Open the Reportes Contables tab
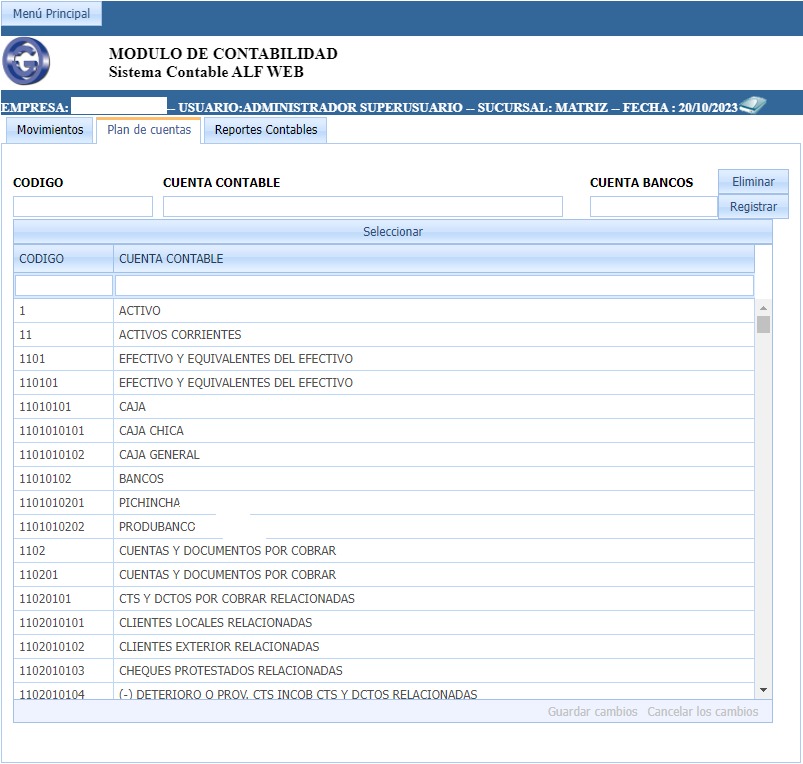The height and width of the screenshot is (764, 803). click(x=265, y=130)
